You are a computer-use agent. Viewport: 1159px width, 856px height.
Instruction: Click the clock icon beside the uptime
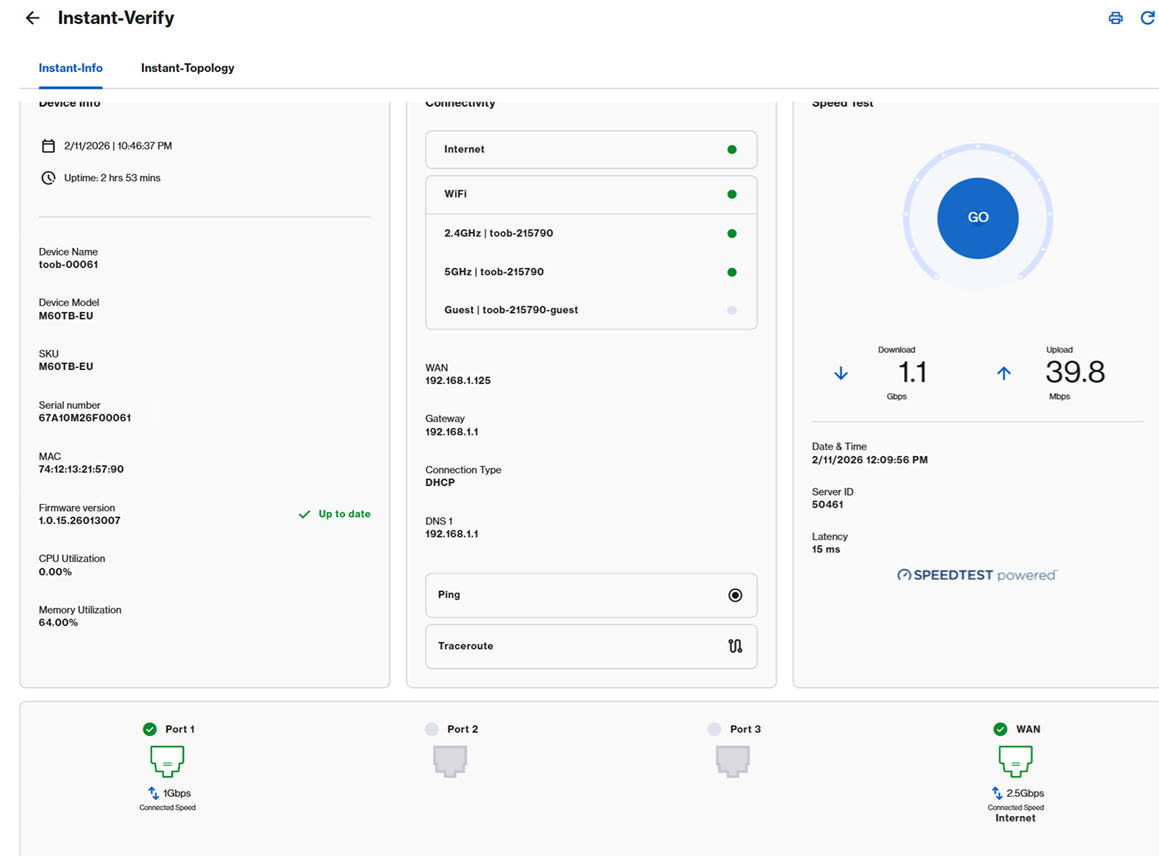pyautogui.click(x=49, y=177)
